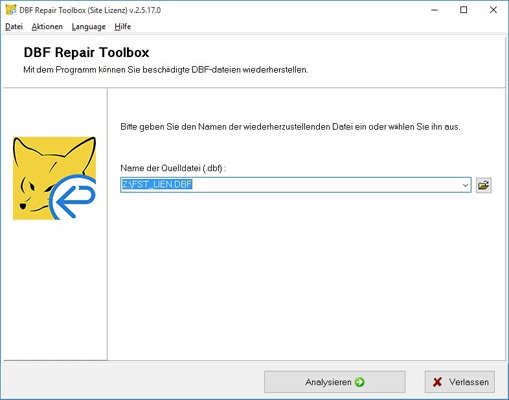Viewport: 509px width, 400px height.
Task: Click the 'Name der Quelldatei (.dbf)' label
Action: [173, 168]
